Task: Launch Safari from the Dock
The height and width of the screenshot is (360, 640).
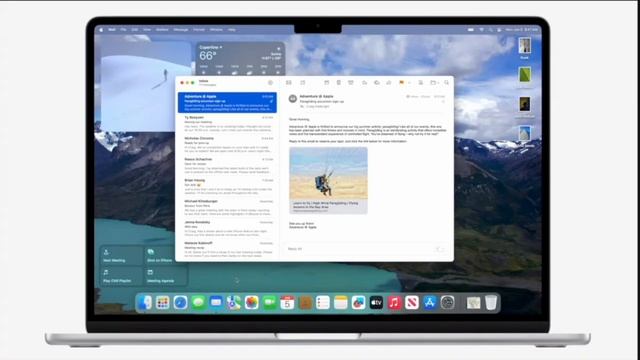Action: coord(180,302)
